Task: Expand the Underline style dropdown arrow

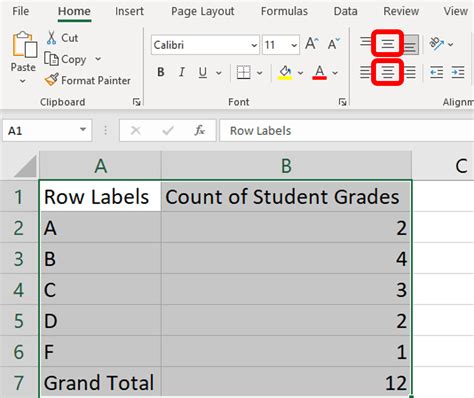Action: 219,73
